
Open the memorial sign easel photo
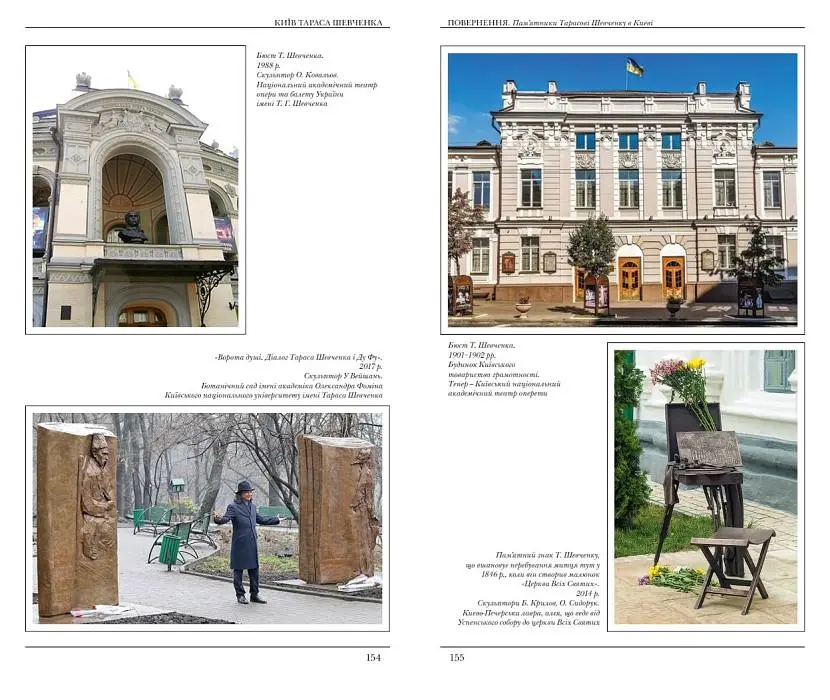(706, 487)
